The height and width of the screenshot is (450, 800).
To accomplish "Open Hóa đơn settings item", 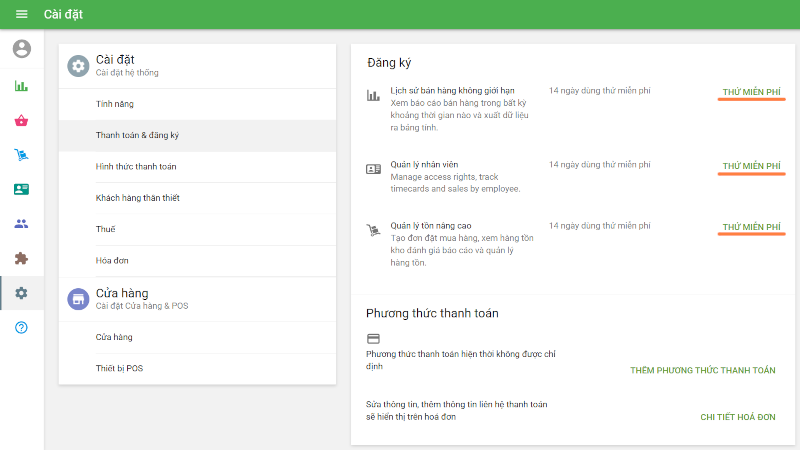I will (x=113, y=260).
